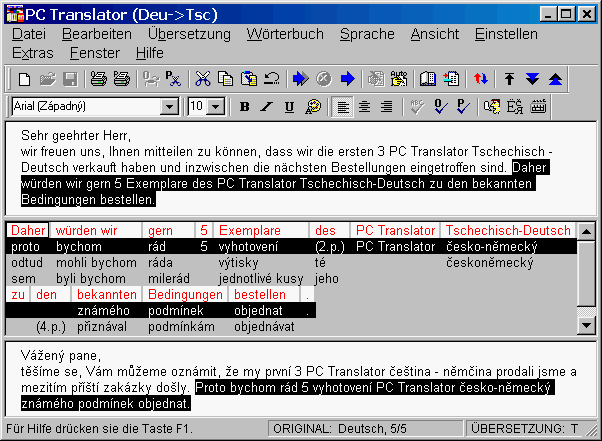
Task: Swap languages with the red-blue arrows icon
Action: click(480, 79)
